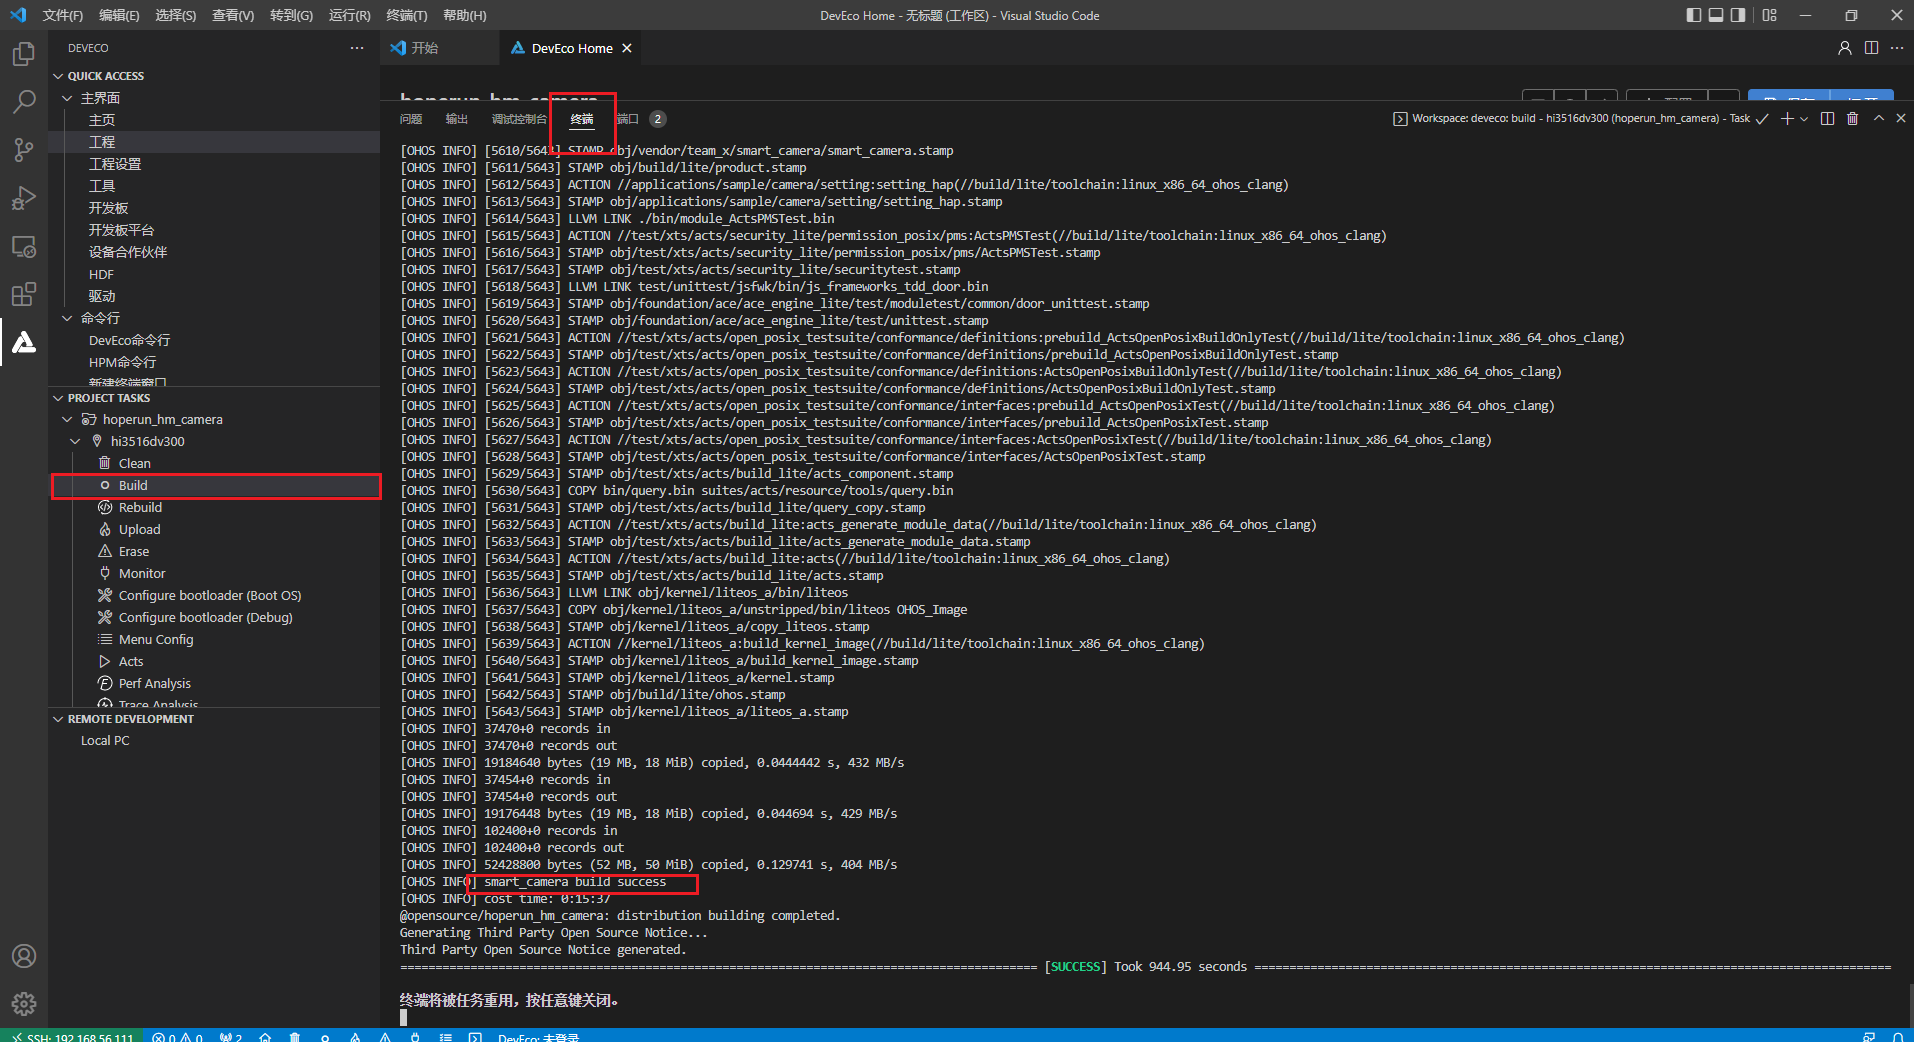Image resolution: width=1914 pixels, height=1042 pixels.
Task: Select the DevEco icon in activity bar
Action: 24,342
